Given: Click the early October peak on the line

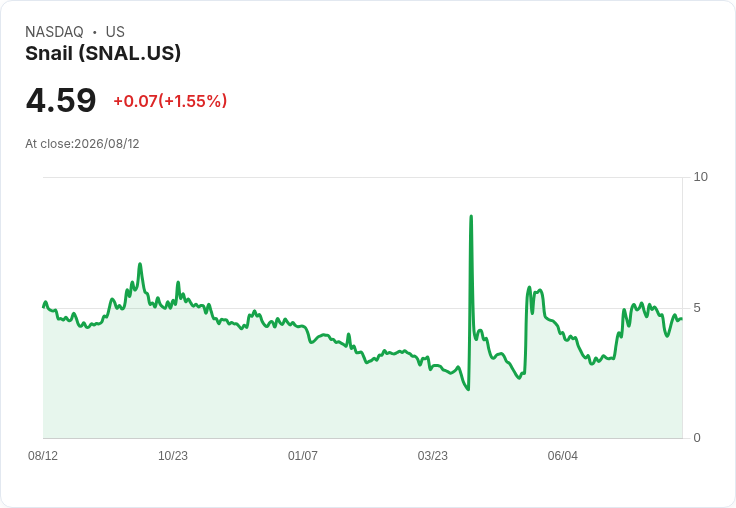Looking at the screenshot, I should point(140,264).
